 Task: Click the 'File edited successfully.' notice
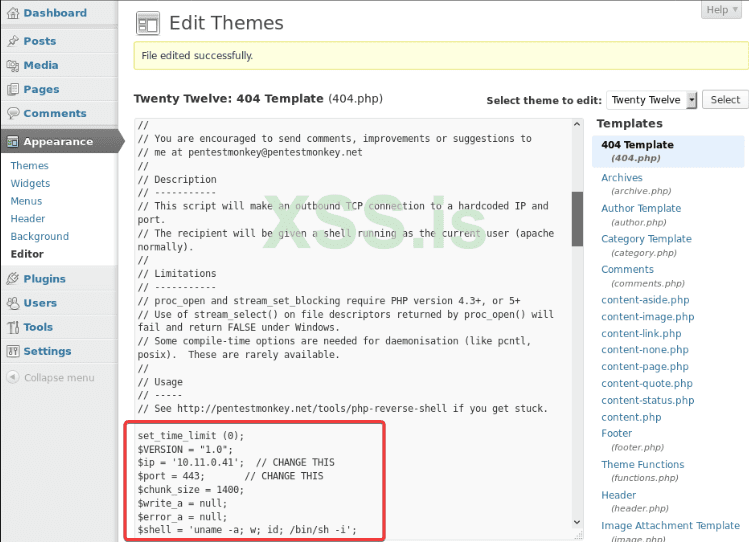pyautogui.click(x=440, y=55)
